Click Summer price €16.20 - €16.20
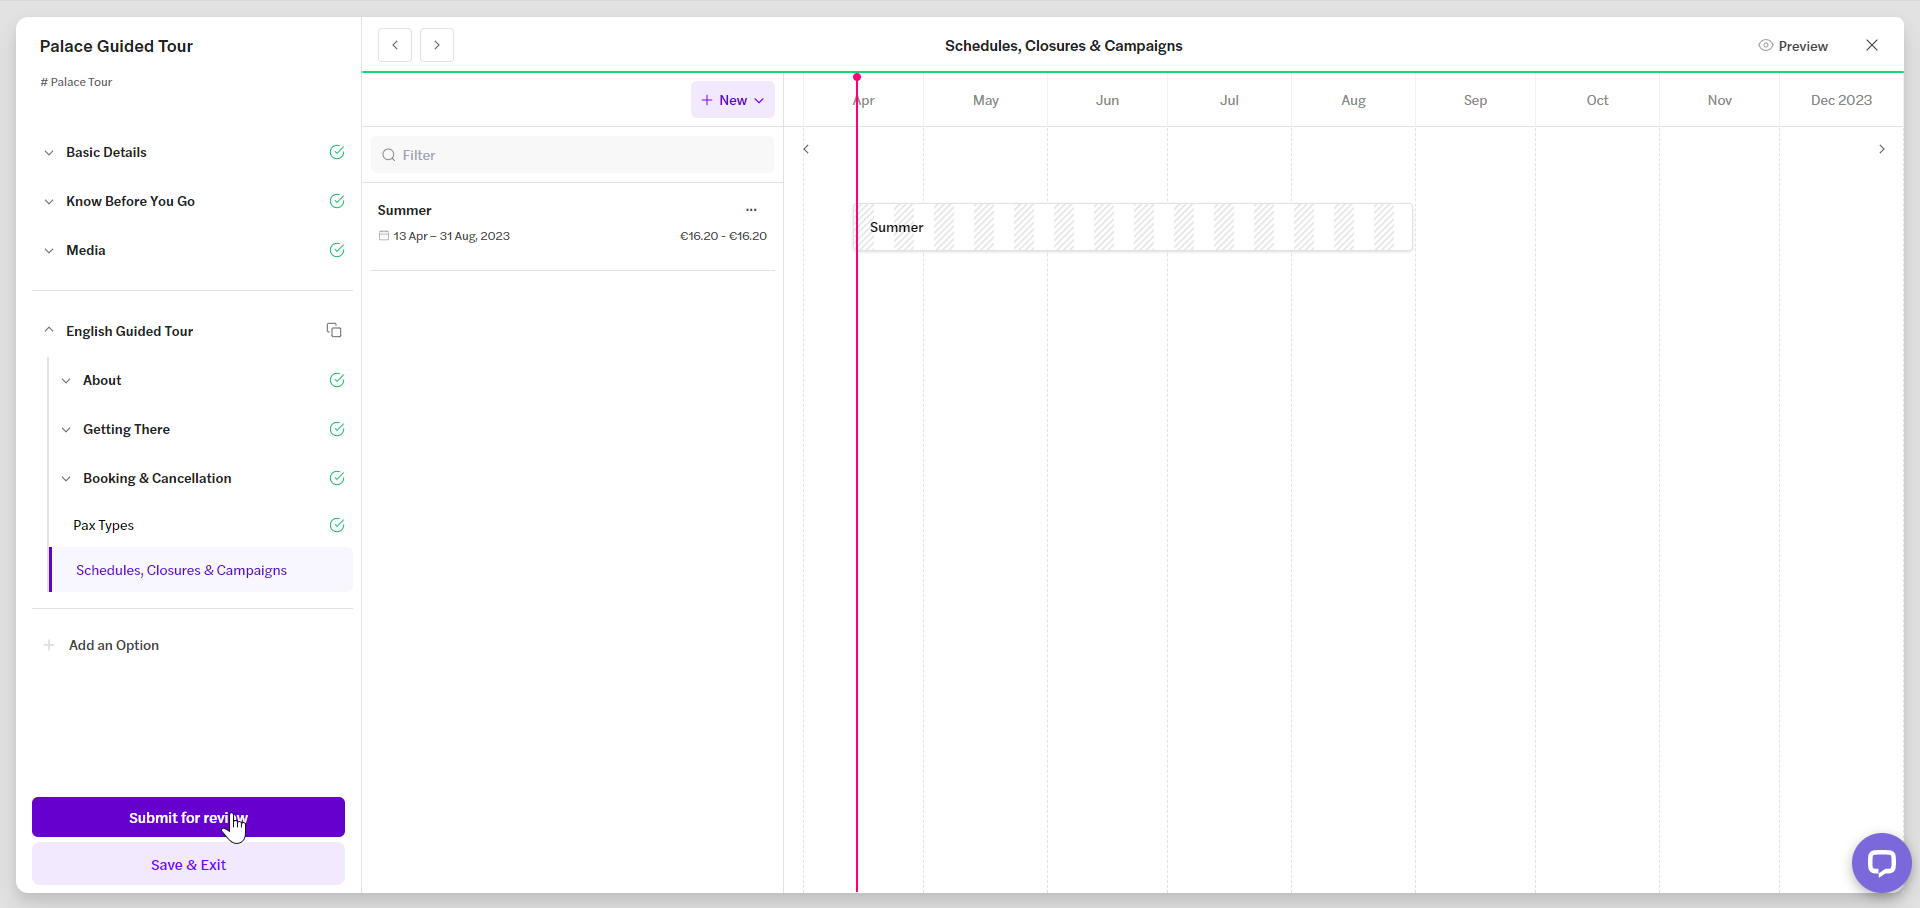 click(x=723, y=236)
